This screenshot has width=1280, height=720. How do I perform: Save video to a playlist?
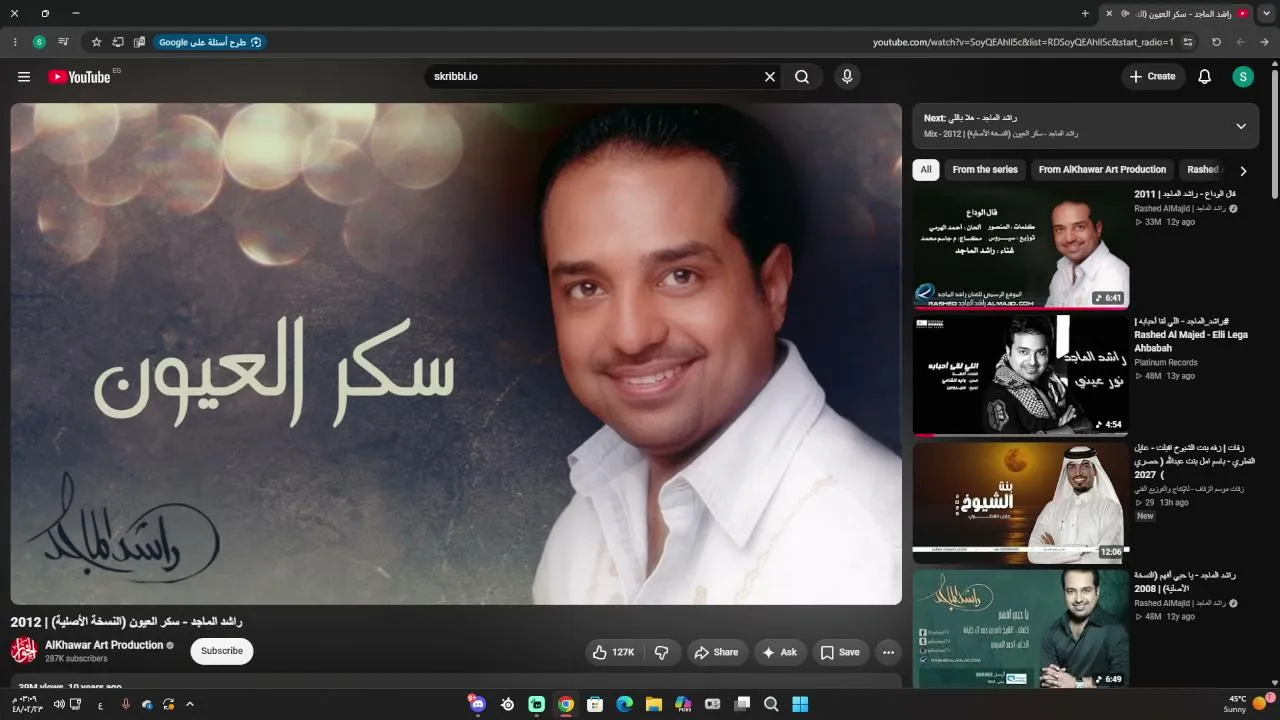click(841, 652)
